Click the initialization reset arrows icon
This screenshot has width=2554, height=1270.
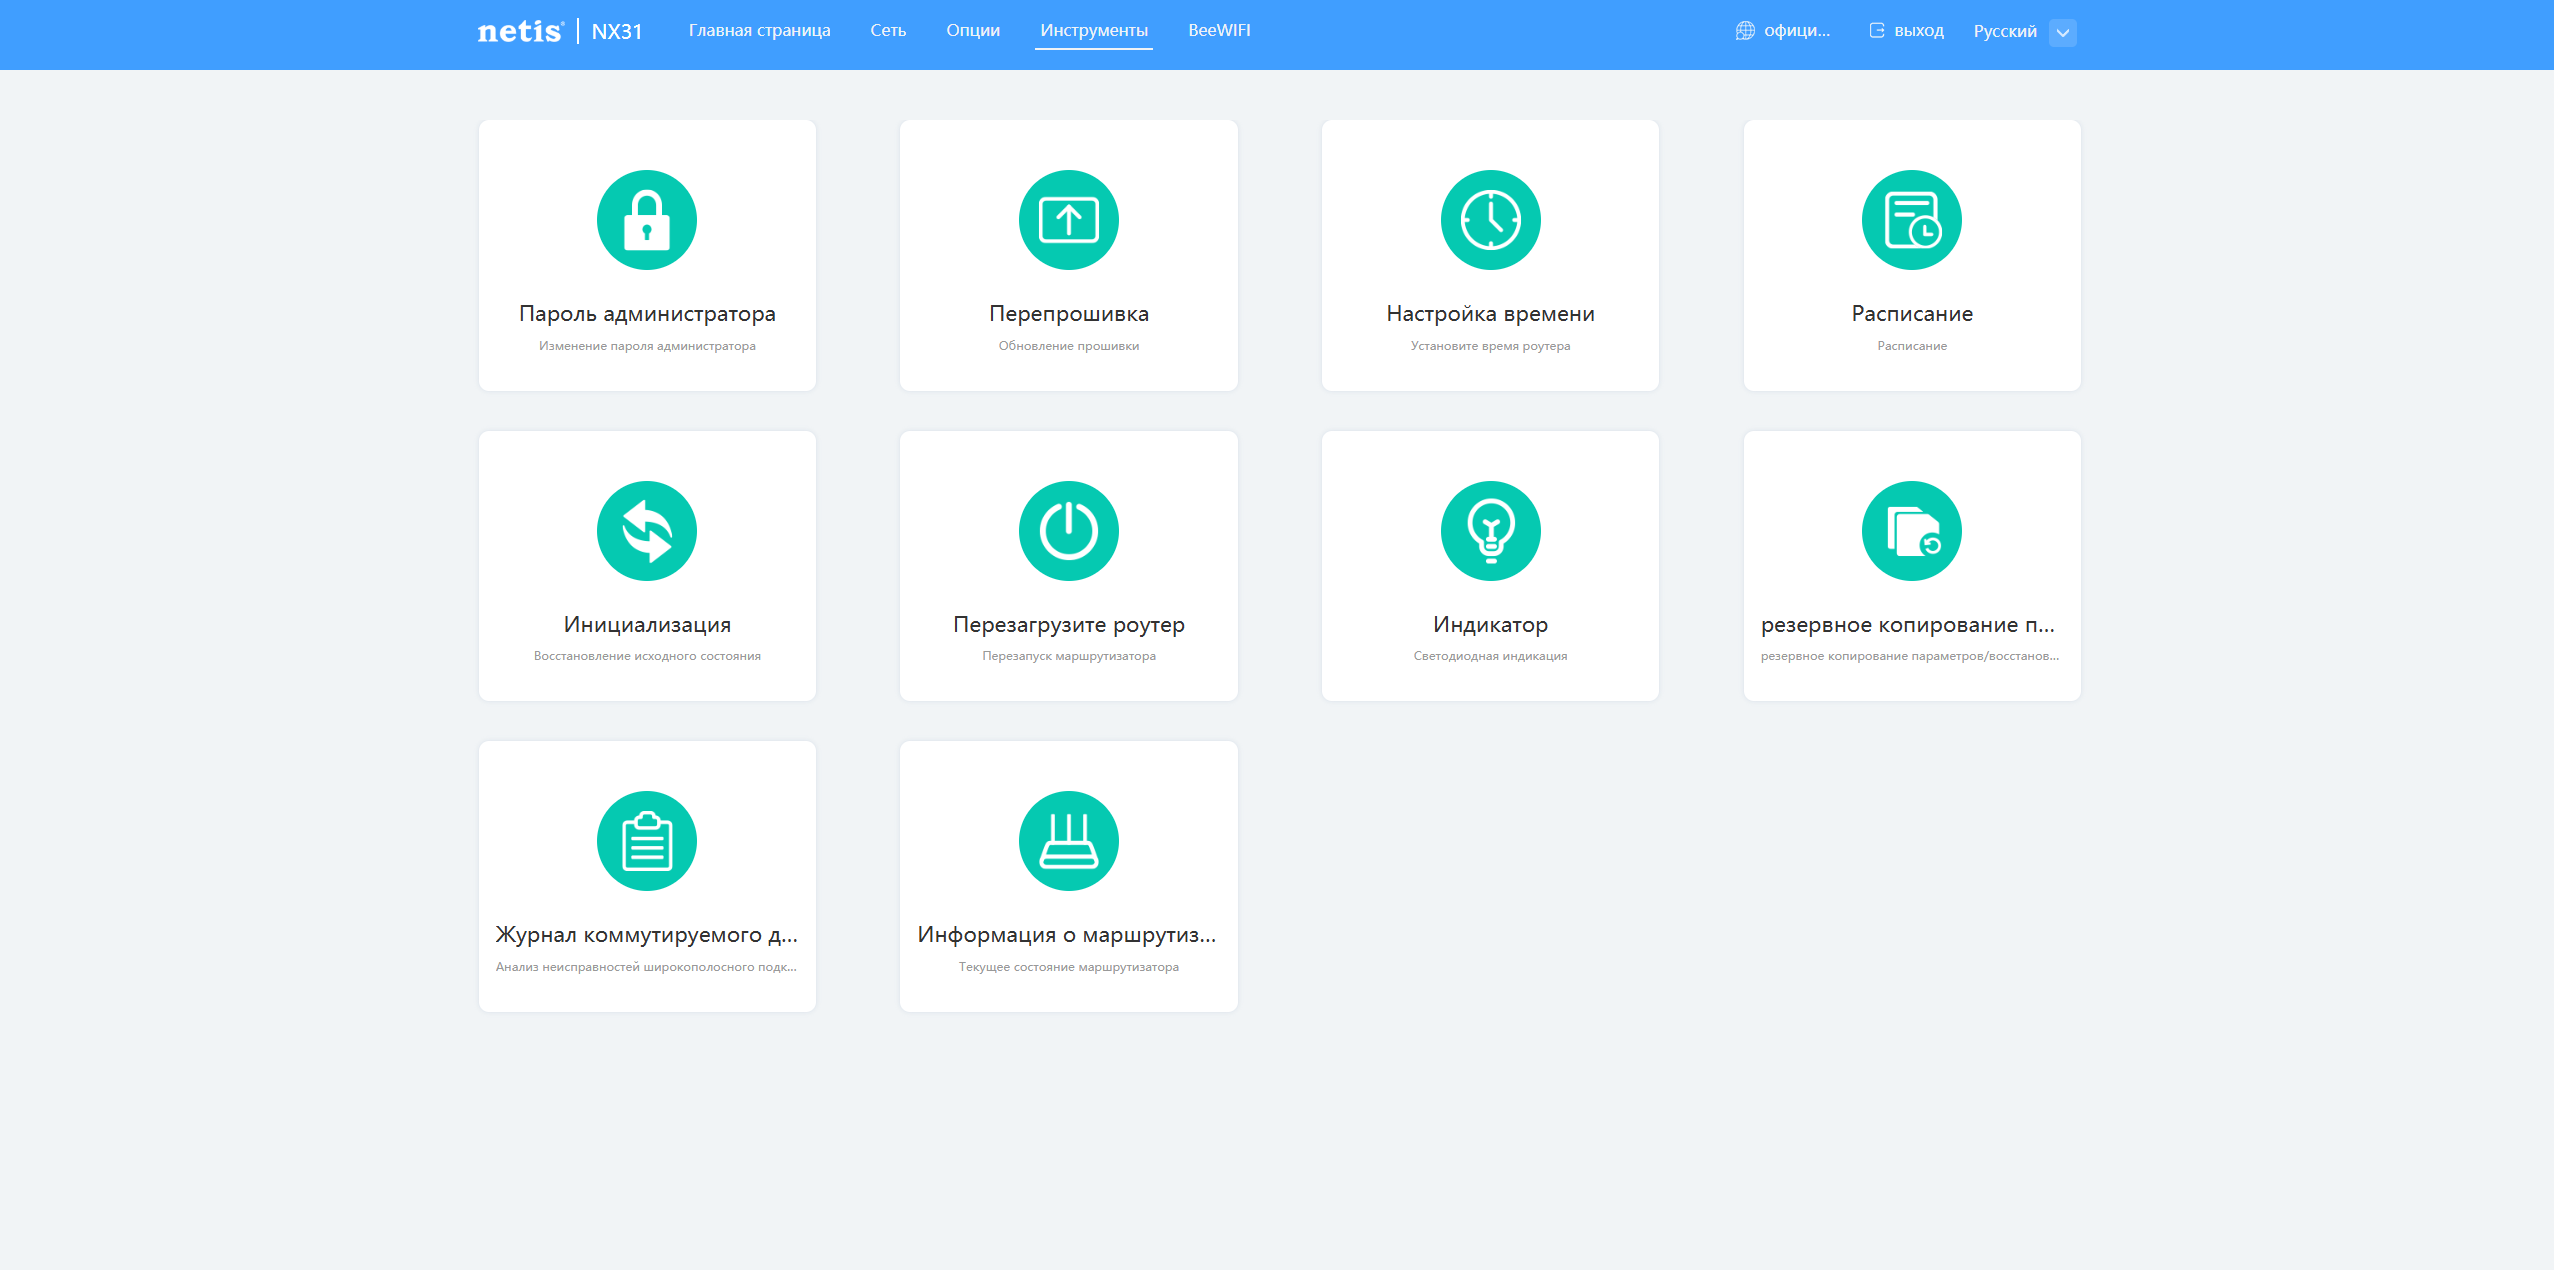[647, 531]
